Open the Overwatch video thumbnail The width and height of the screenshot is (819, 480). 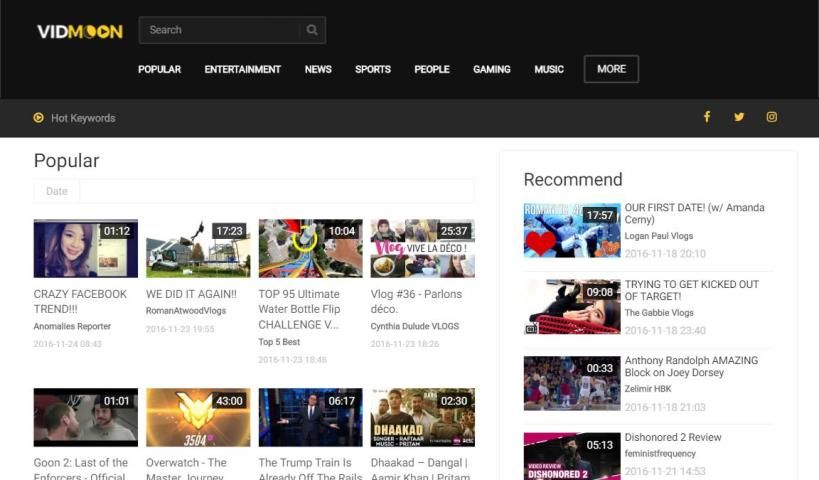[x=198, y=417]
